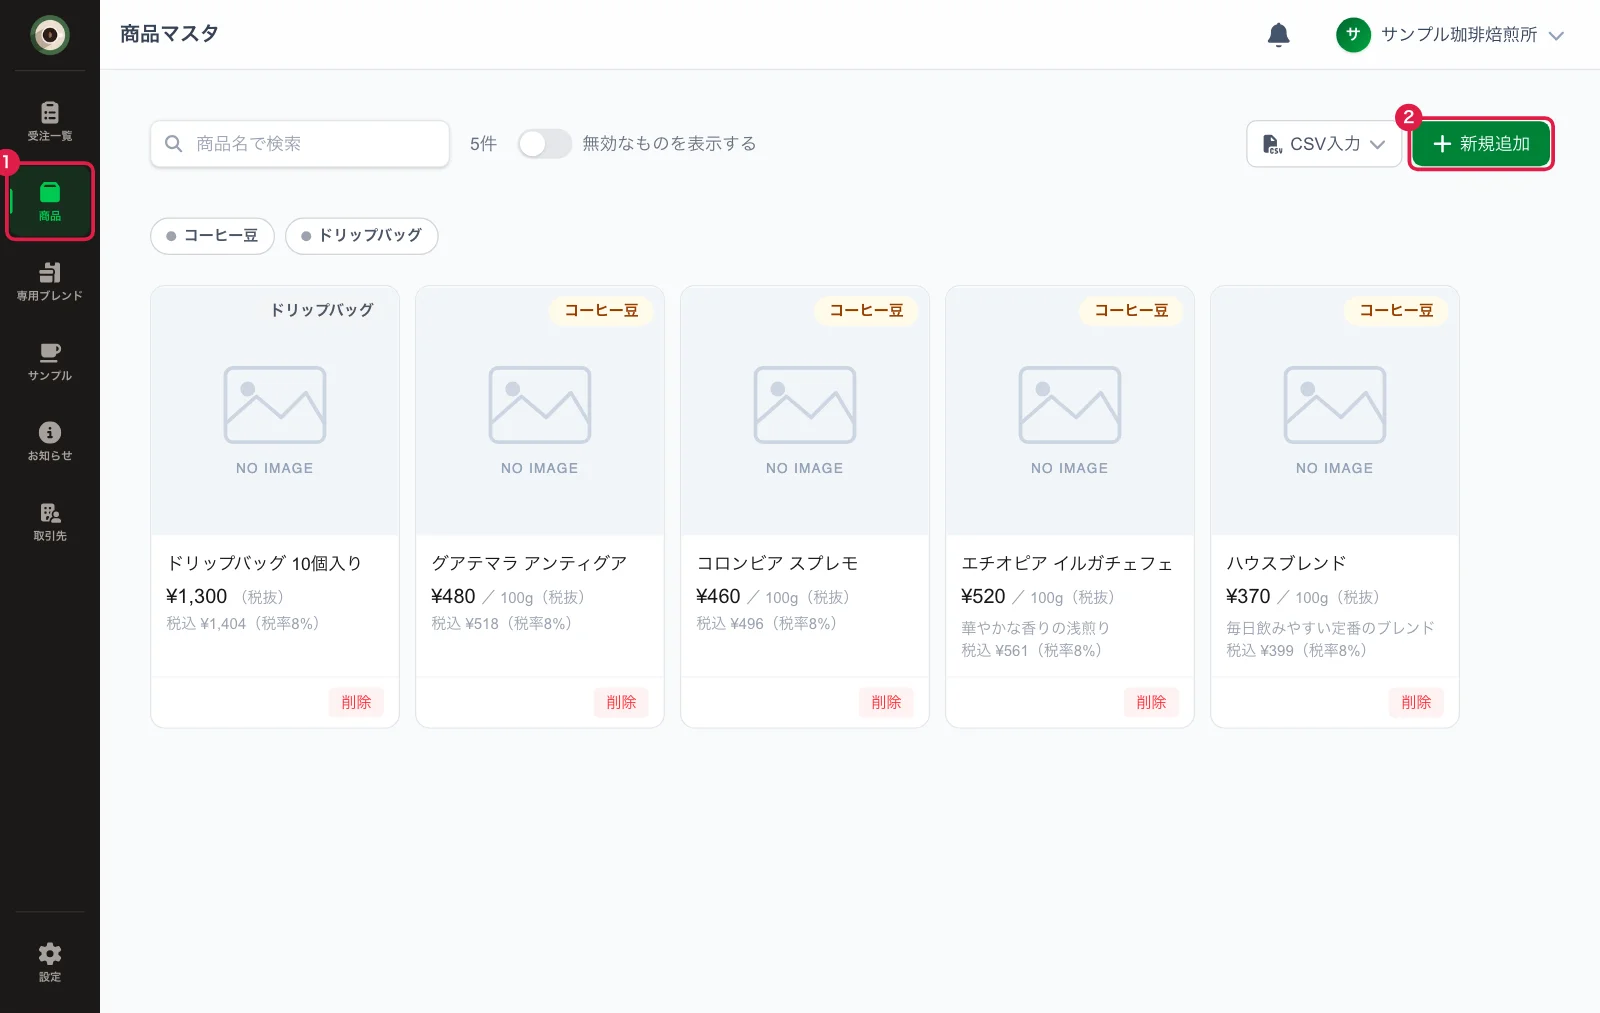The width and height of the screenshot is (1600, 1013).
Task: Delete コロンビア スプレモ product
Action: click(x=886, y=702)
